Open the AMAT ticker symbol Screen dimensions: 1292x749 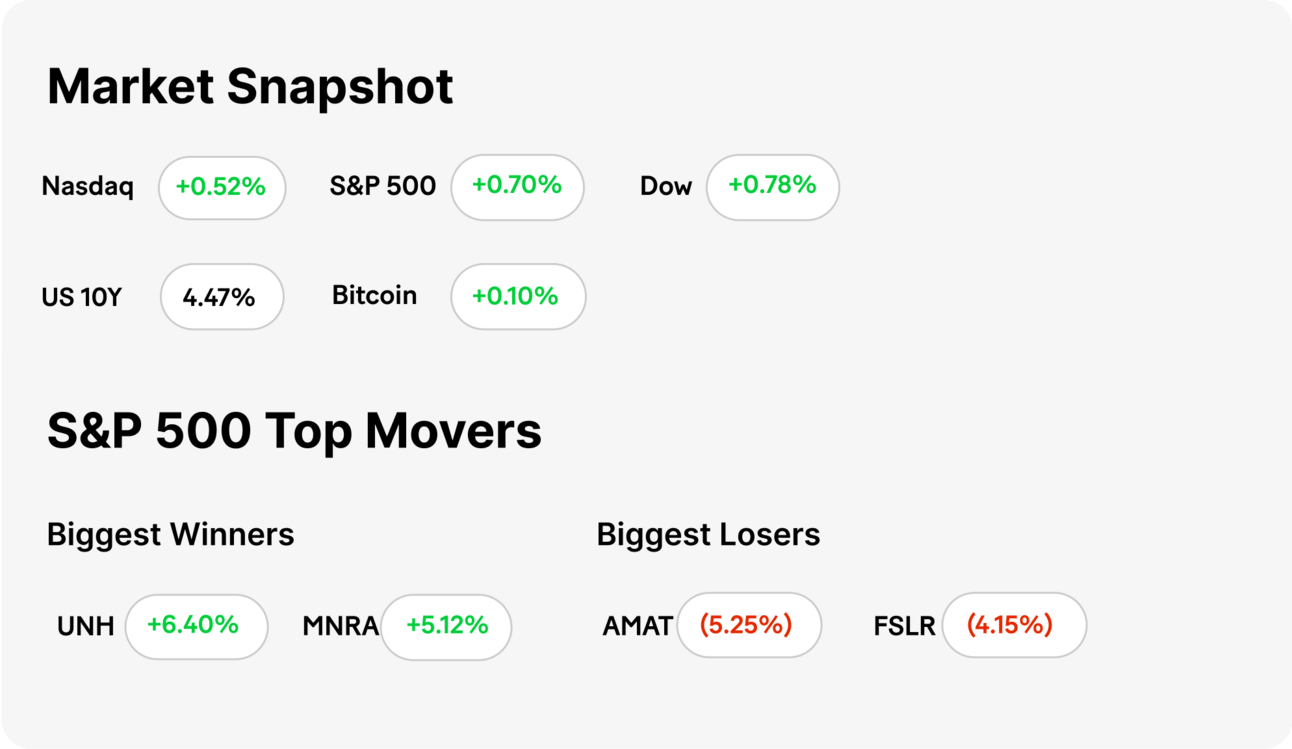[637, 627]
